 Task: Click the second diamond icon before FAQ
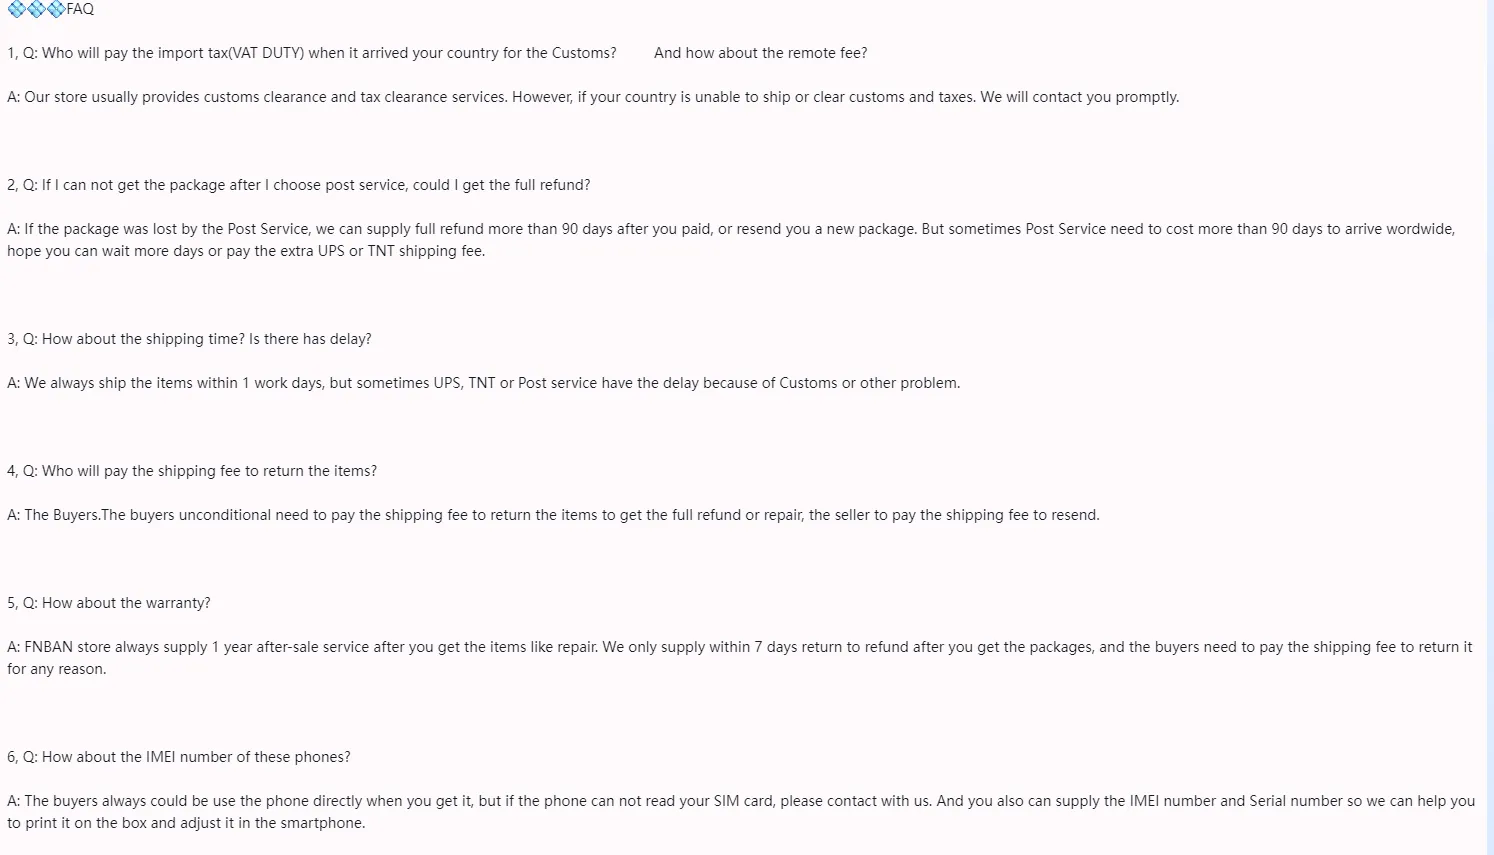[x=36, y=9]
